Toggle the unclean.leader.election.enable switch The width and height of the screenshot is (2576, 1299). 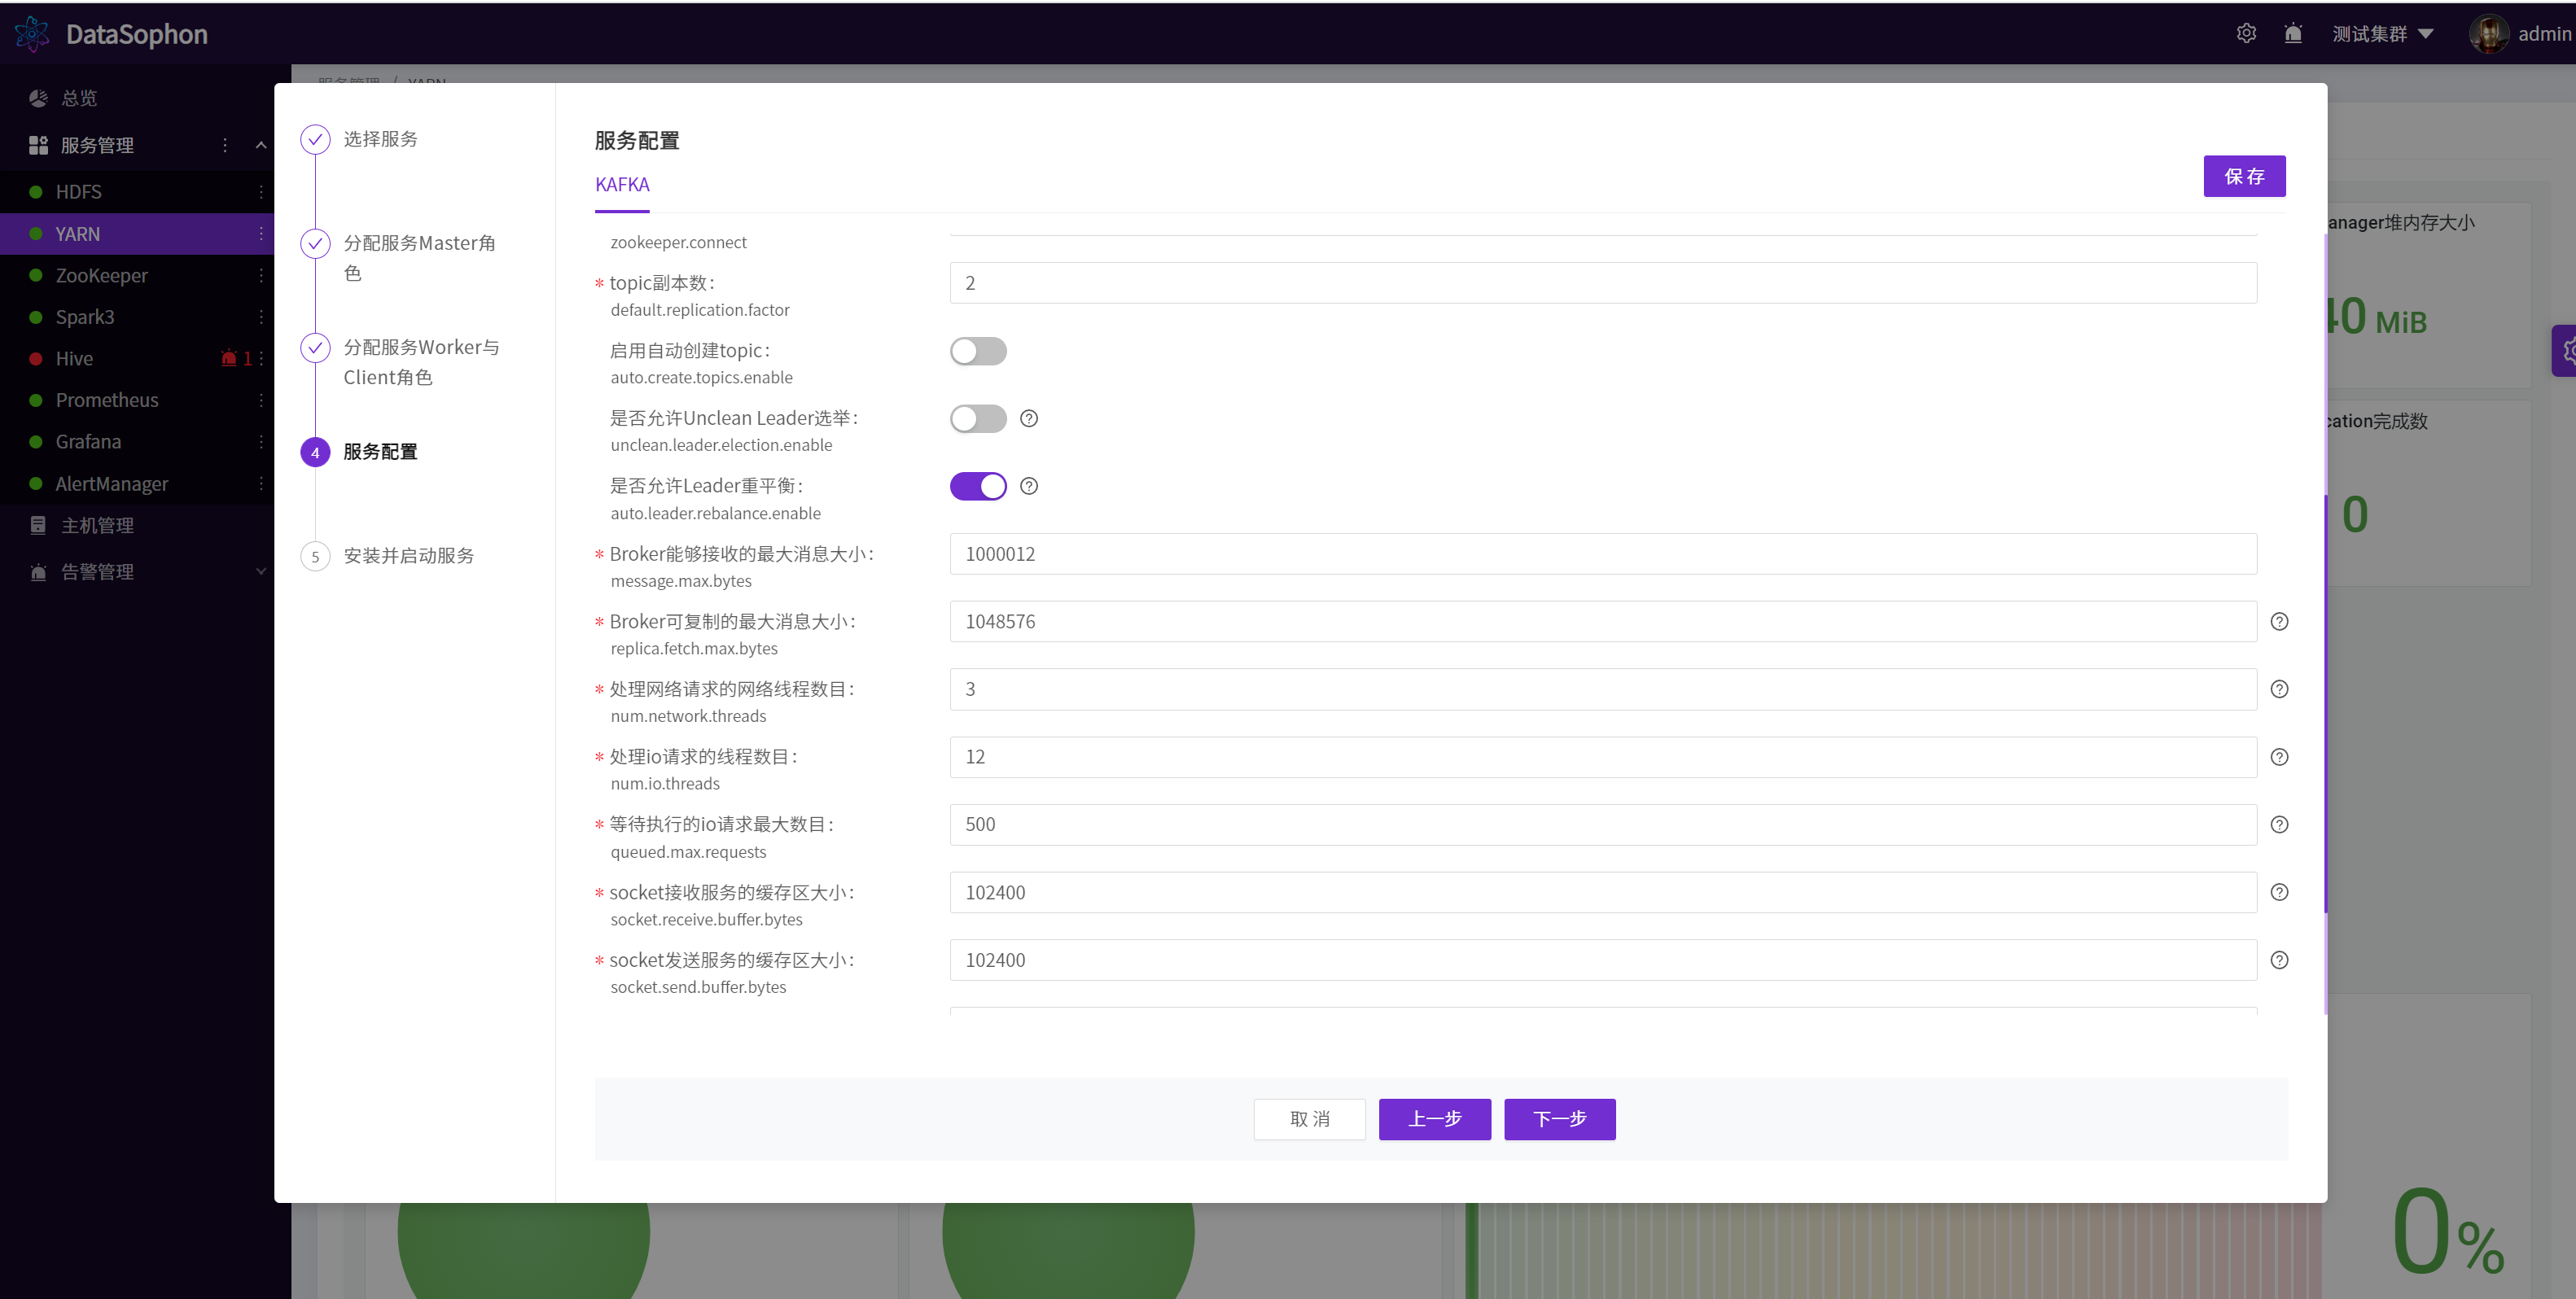pyautogui.click(x=977, y=418)
